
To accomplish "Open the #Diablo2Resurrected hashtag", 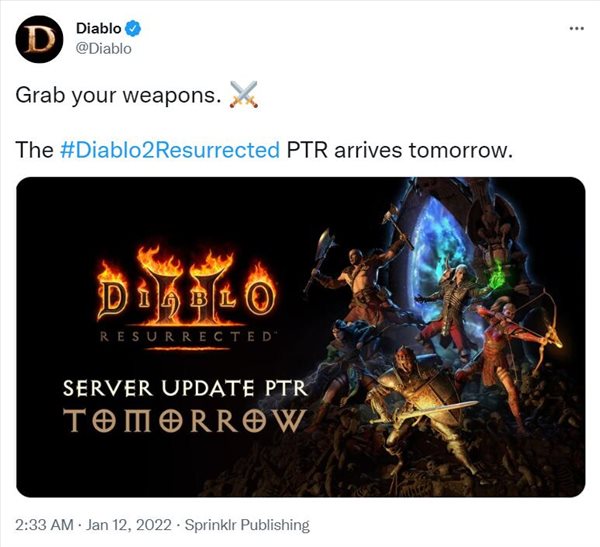I will coord(170,150).
